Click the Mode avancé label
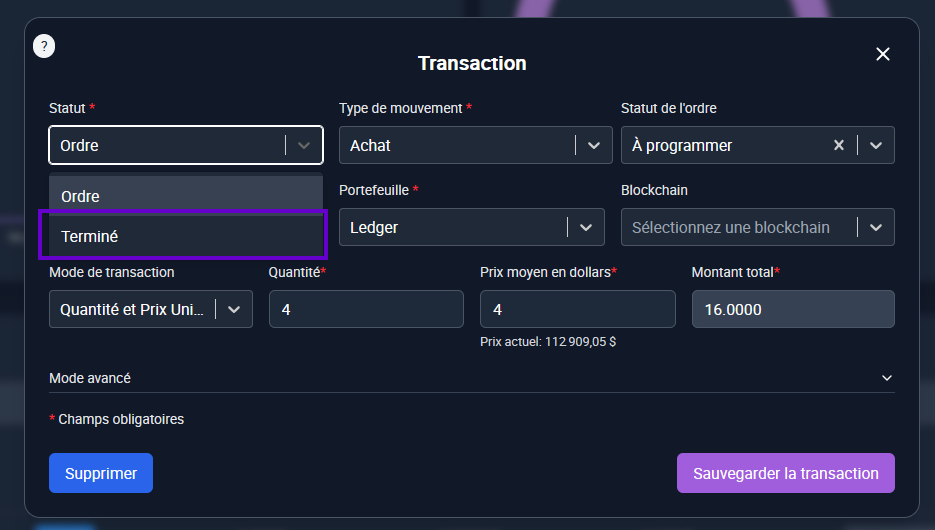Viewport: 935px width, 530px height. (x=90, y=378)
